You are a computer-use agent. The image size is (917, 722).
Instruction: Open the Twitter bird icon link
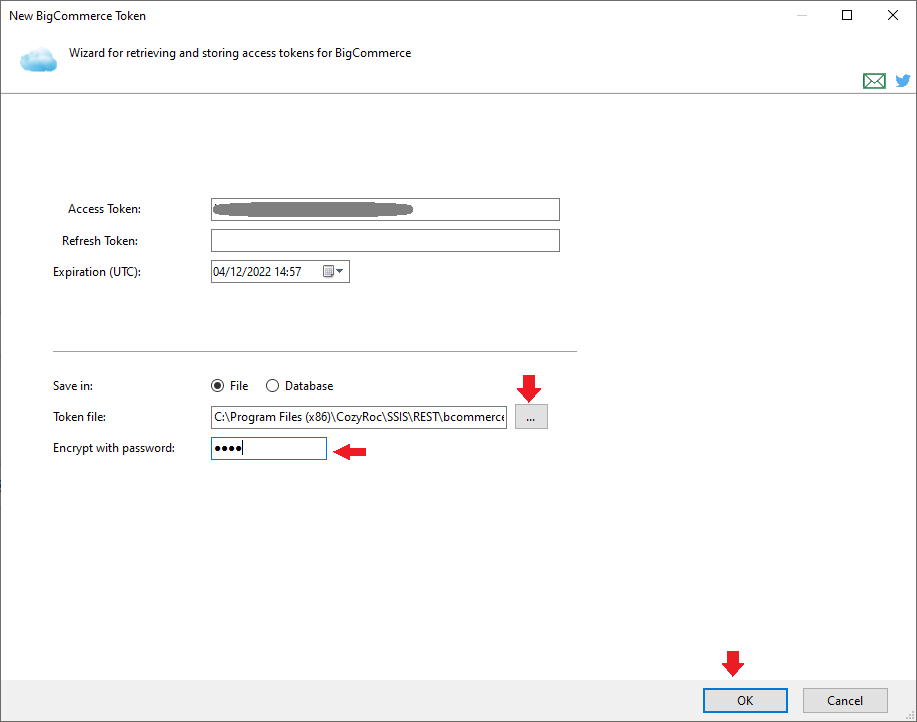(x=903, y=80)
